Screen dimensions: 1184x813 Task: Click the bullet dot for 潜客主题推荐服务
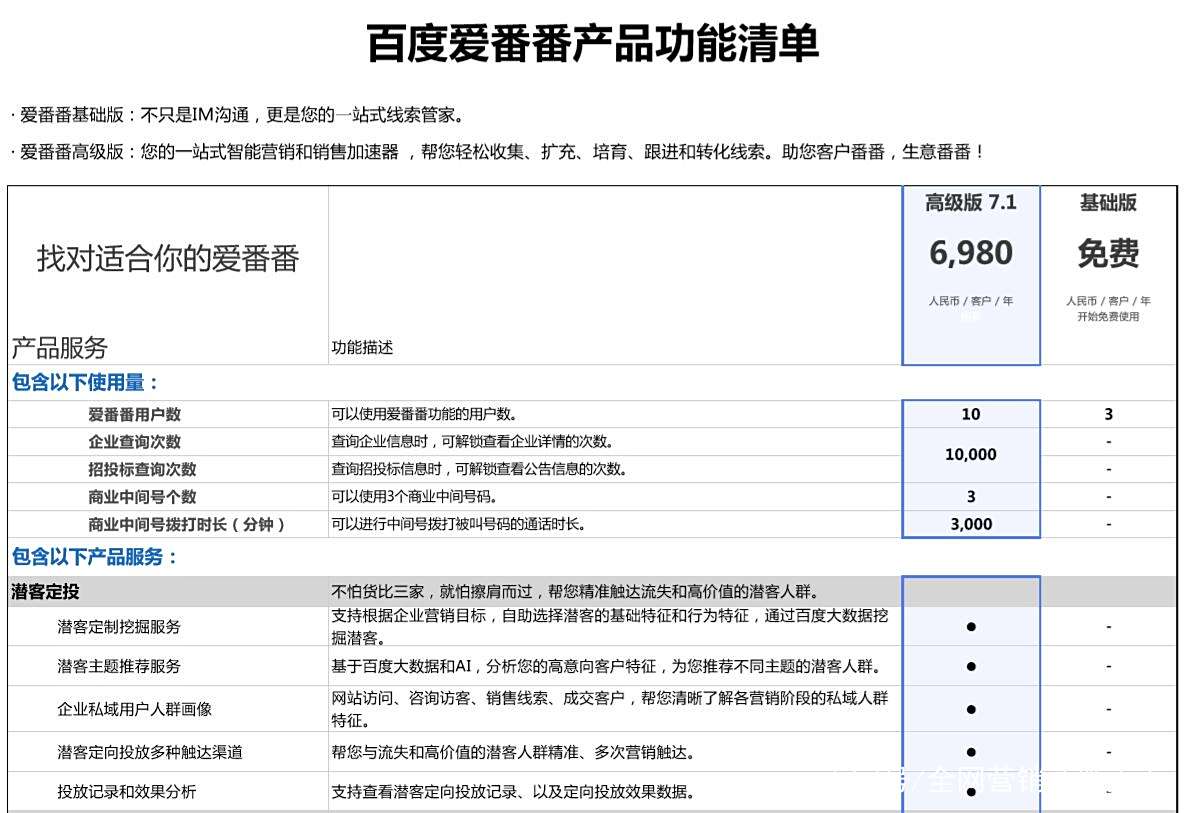point(970,665)
